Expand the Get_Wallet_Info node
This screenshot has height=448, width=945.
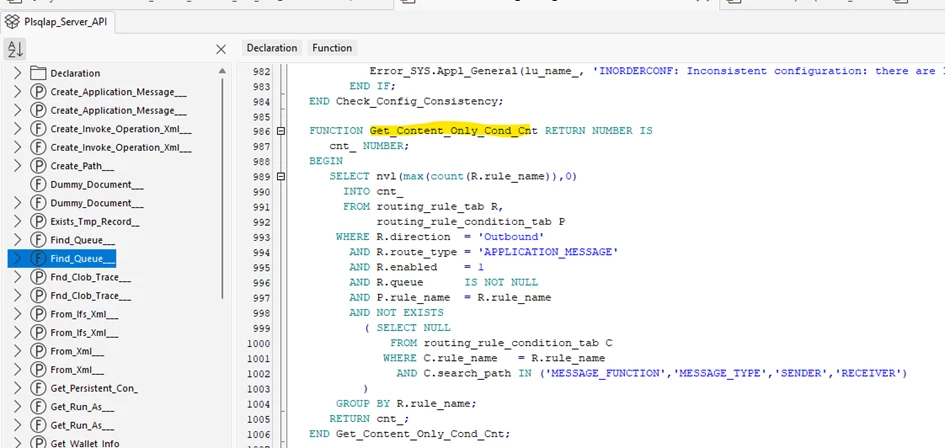coord(17,443)
